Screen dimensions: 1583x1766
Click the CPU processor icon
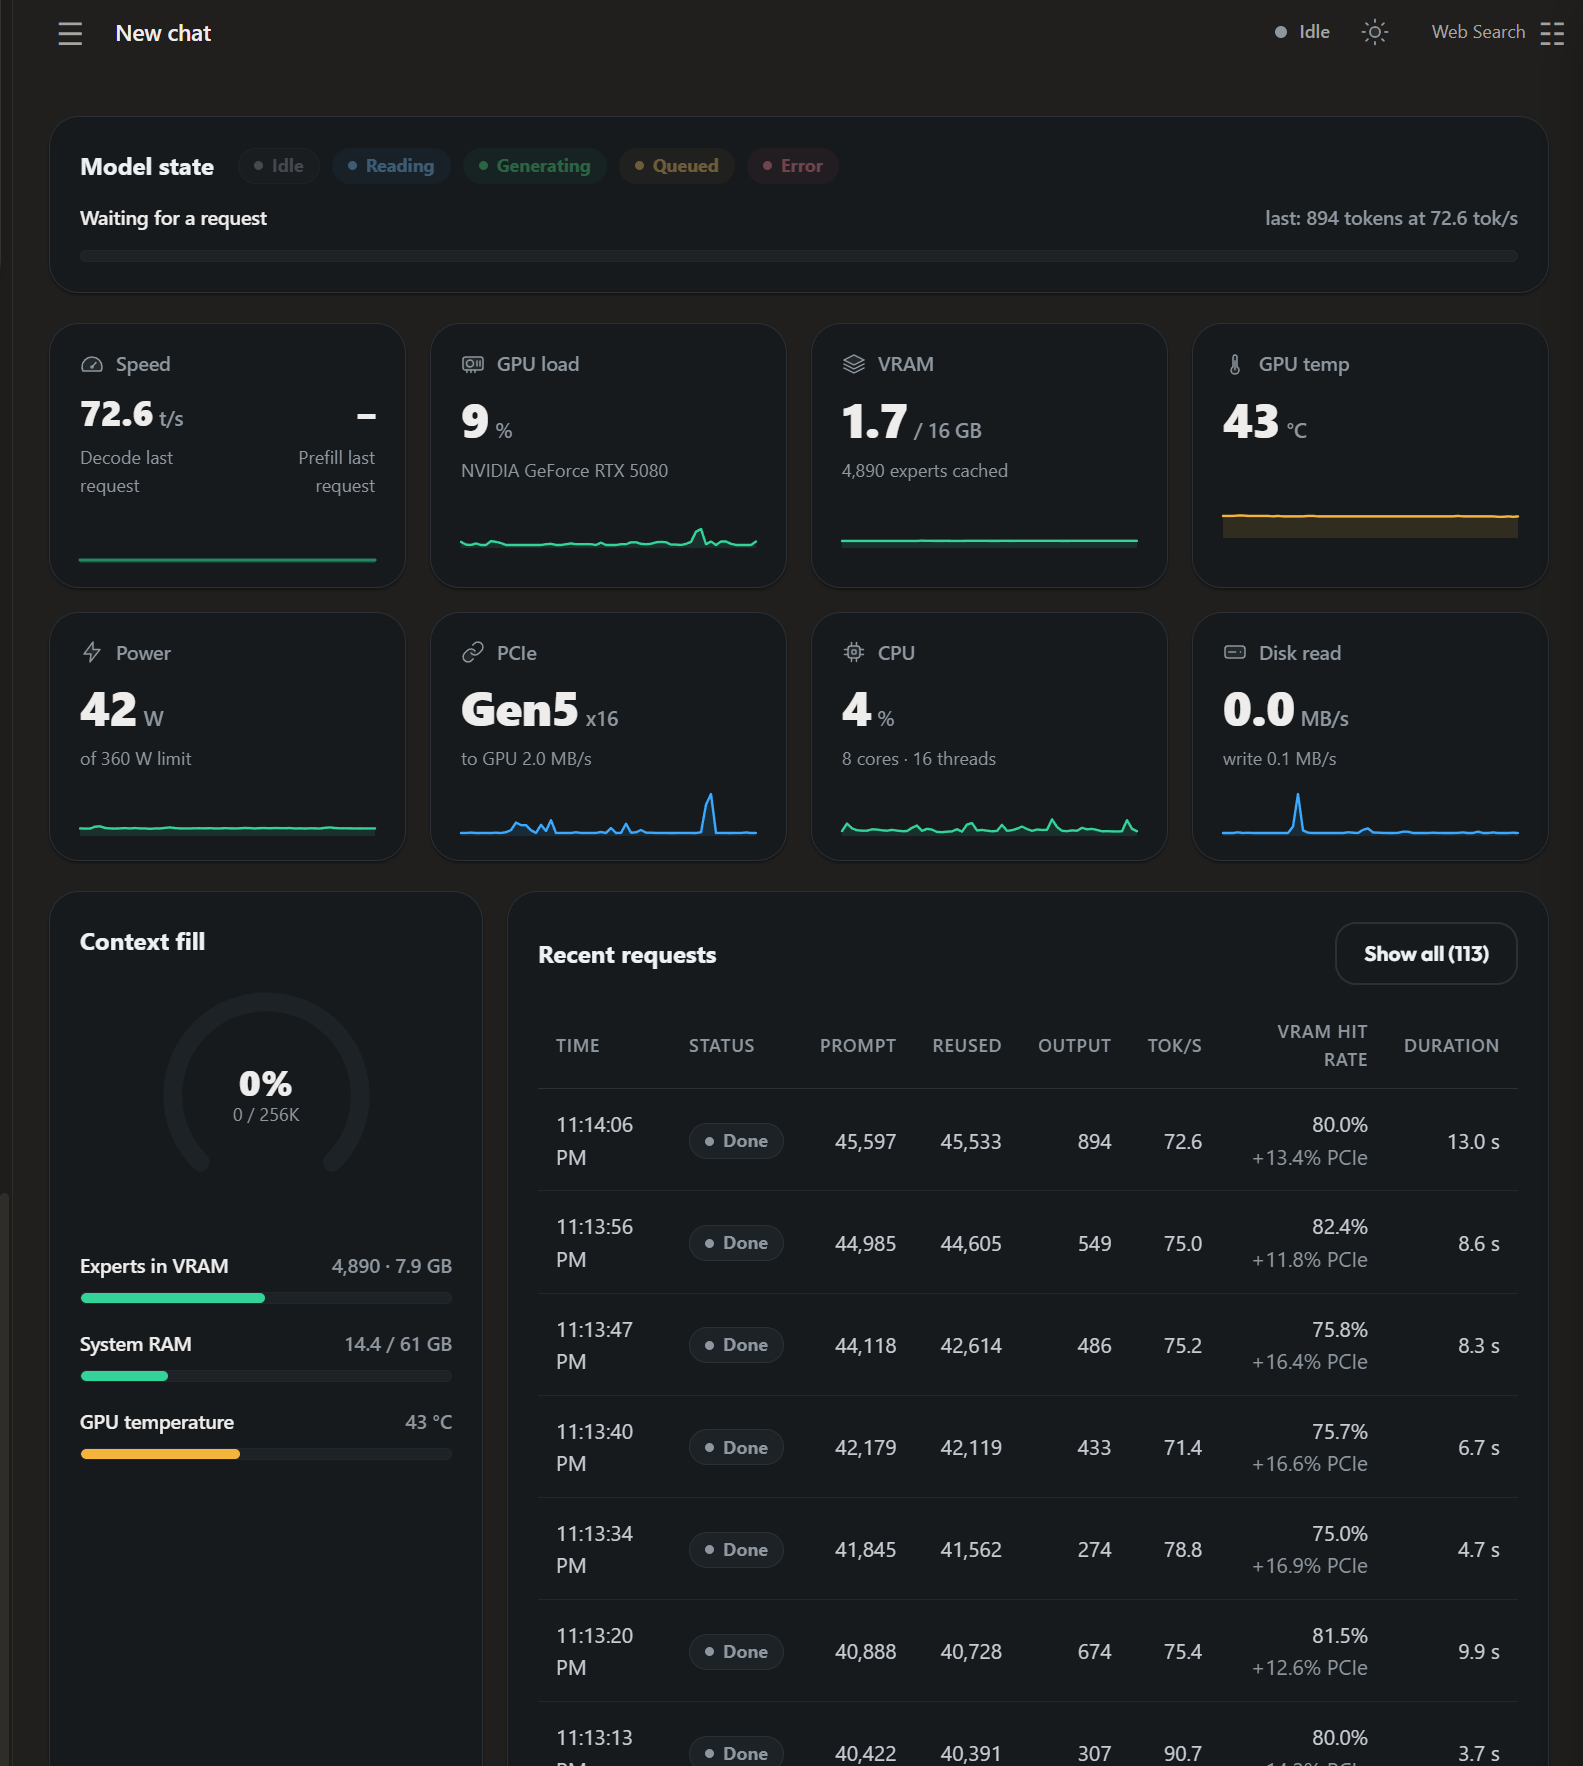coord(854,653)
